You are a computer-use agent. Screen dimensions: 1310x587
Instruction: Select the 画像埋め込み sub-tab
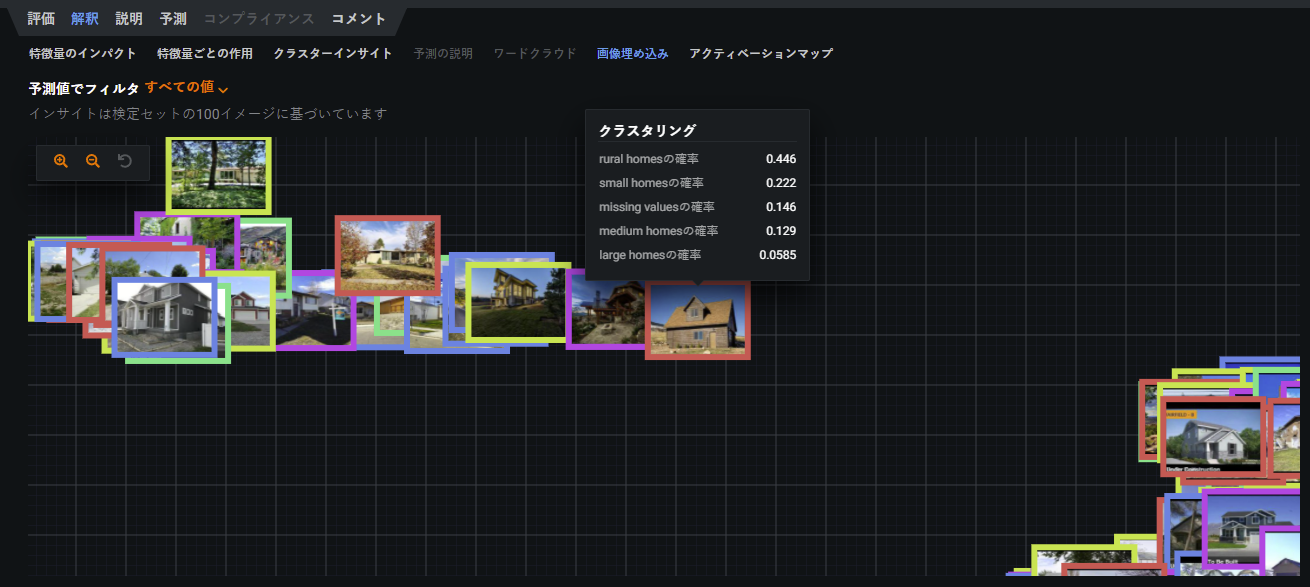click(x=633, y=53)
